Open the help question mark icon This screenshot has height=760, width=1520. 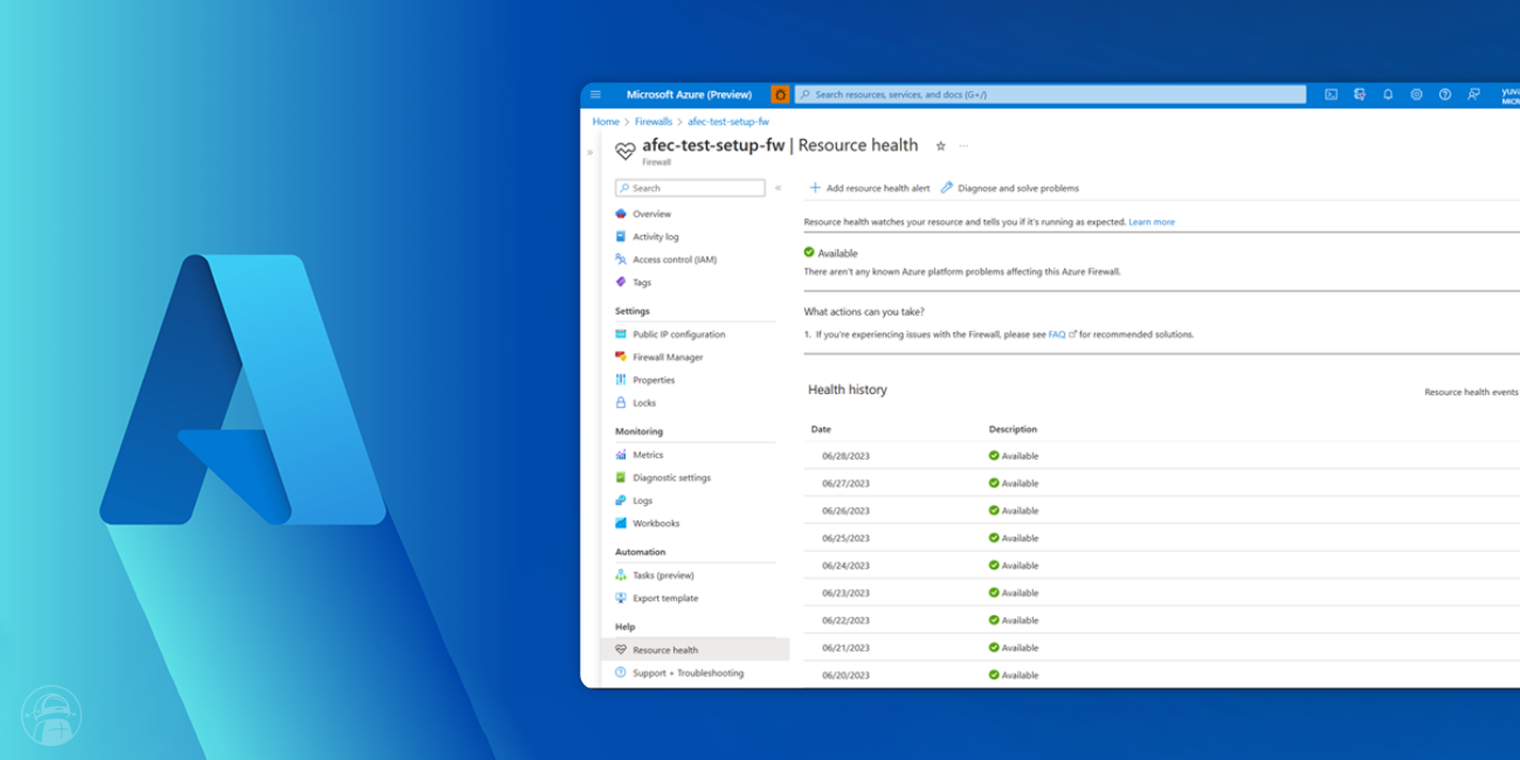click(1444, 94)
